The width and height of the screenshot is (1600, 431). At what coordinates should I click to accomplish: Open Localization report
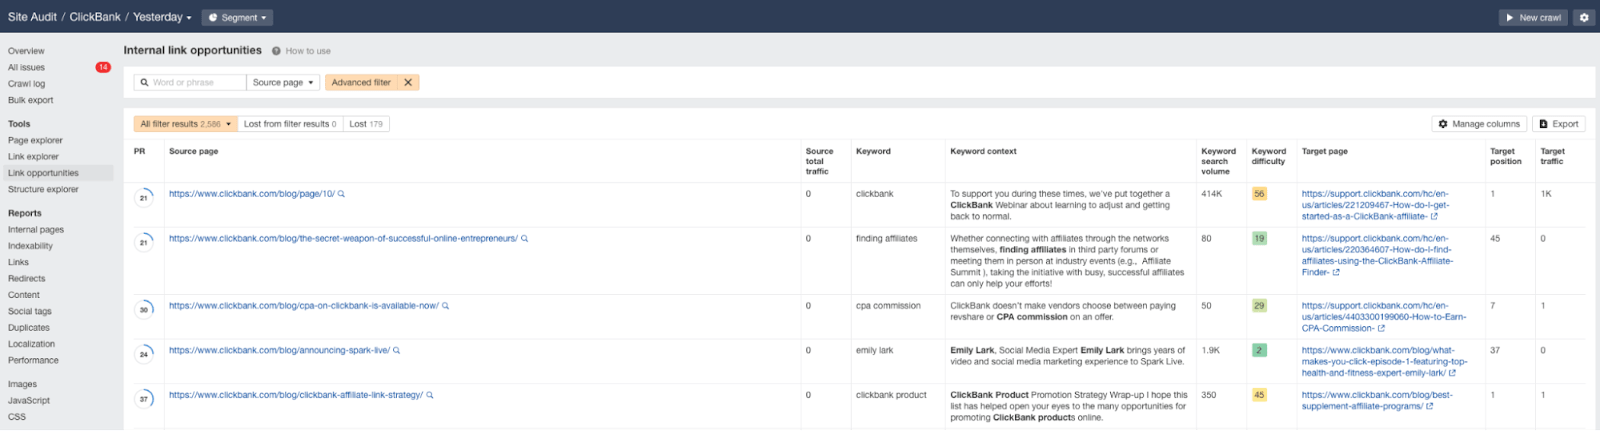click(x=31, y=344)
